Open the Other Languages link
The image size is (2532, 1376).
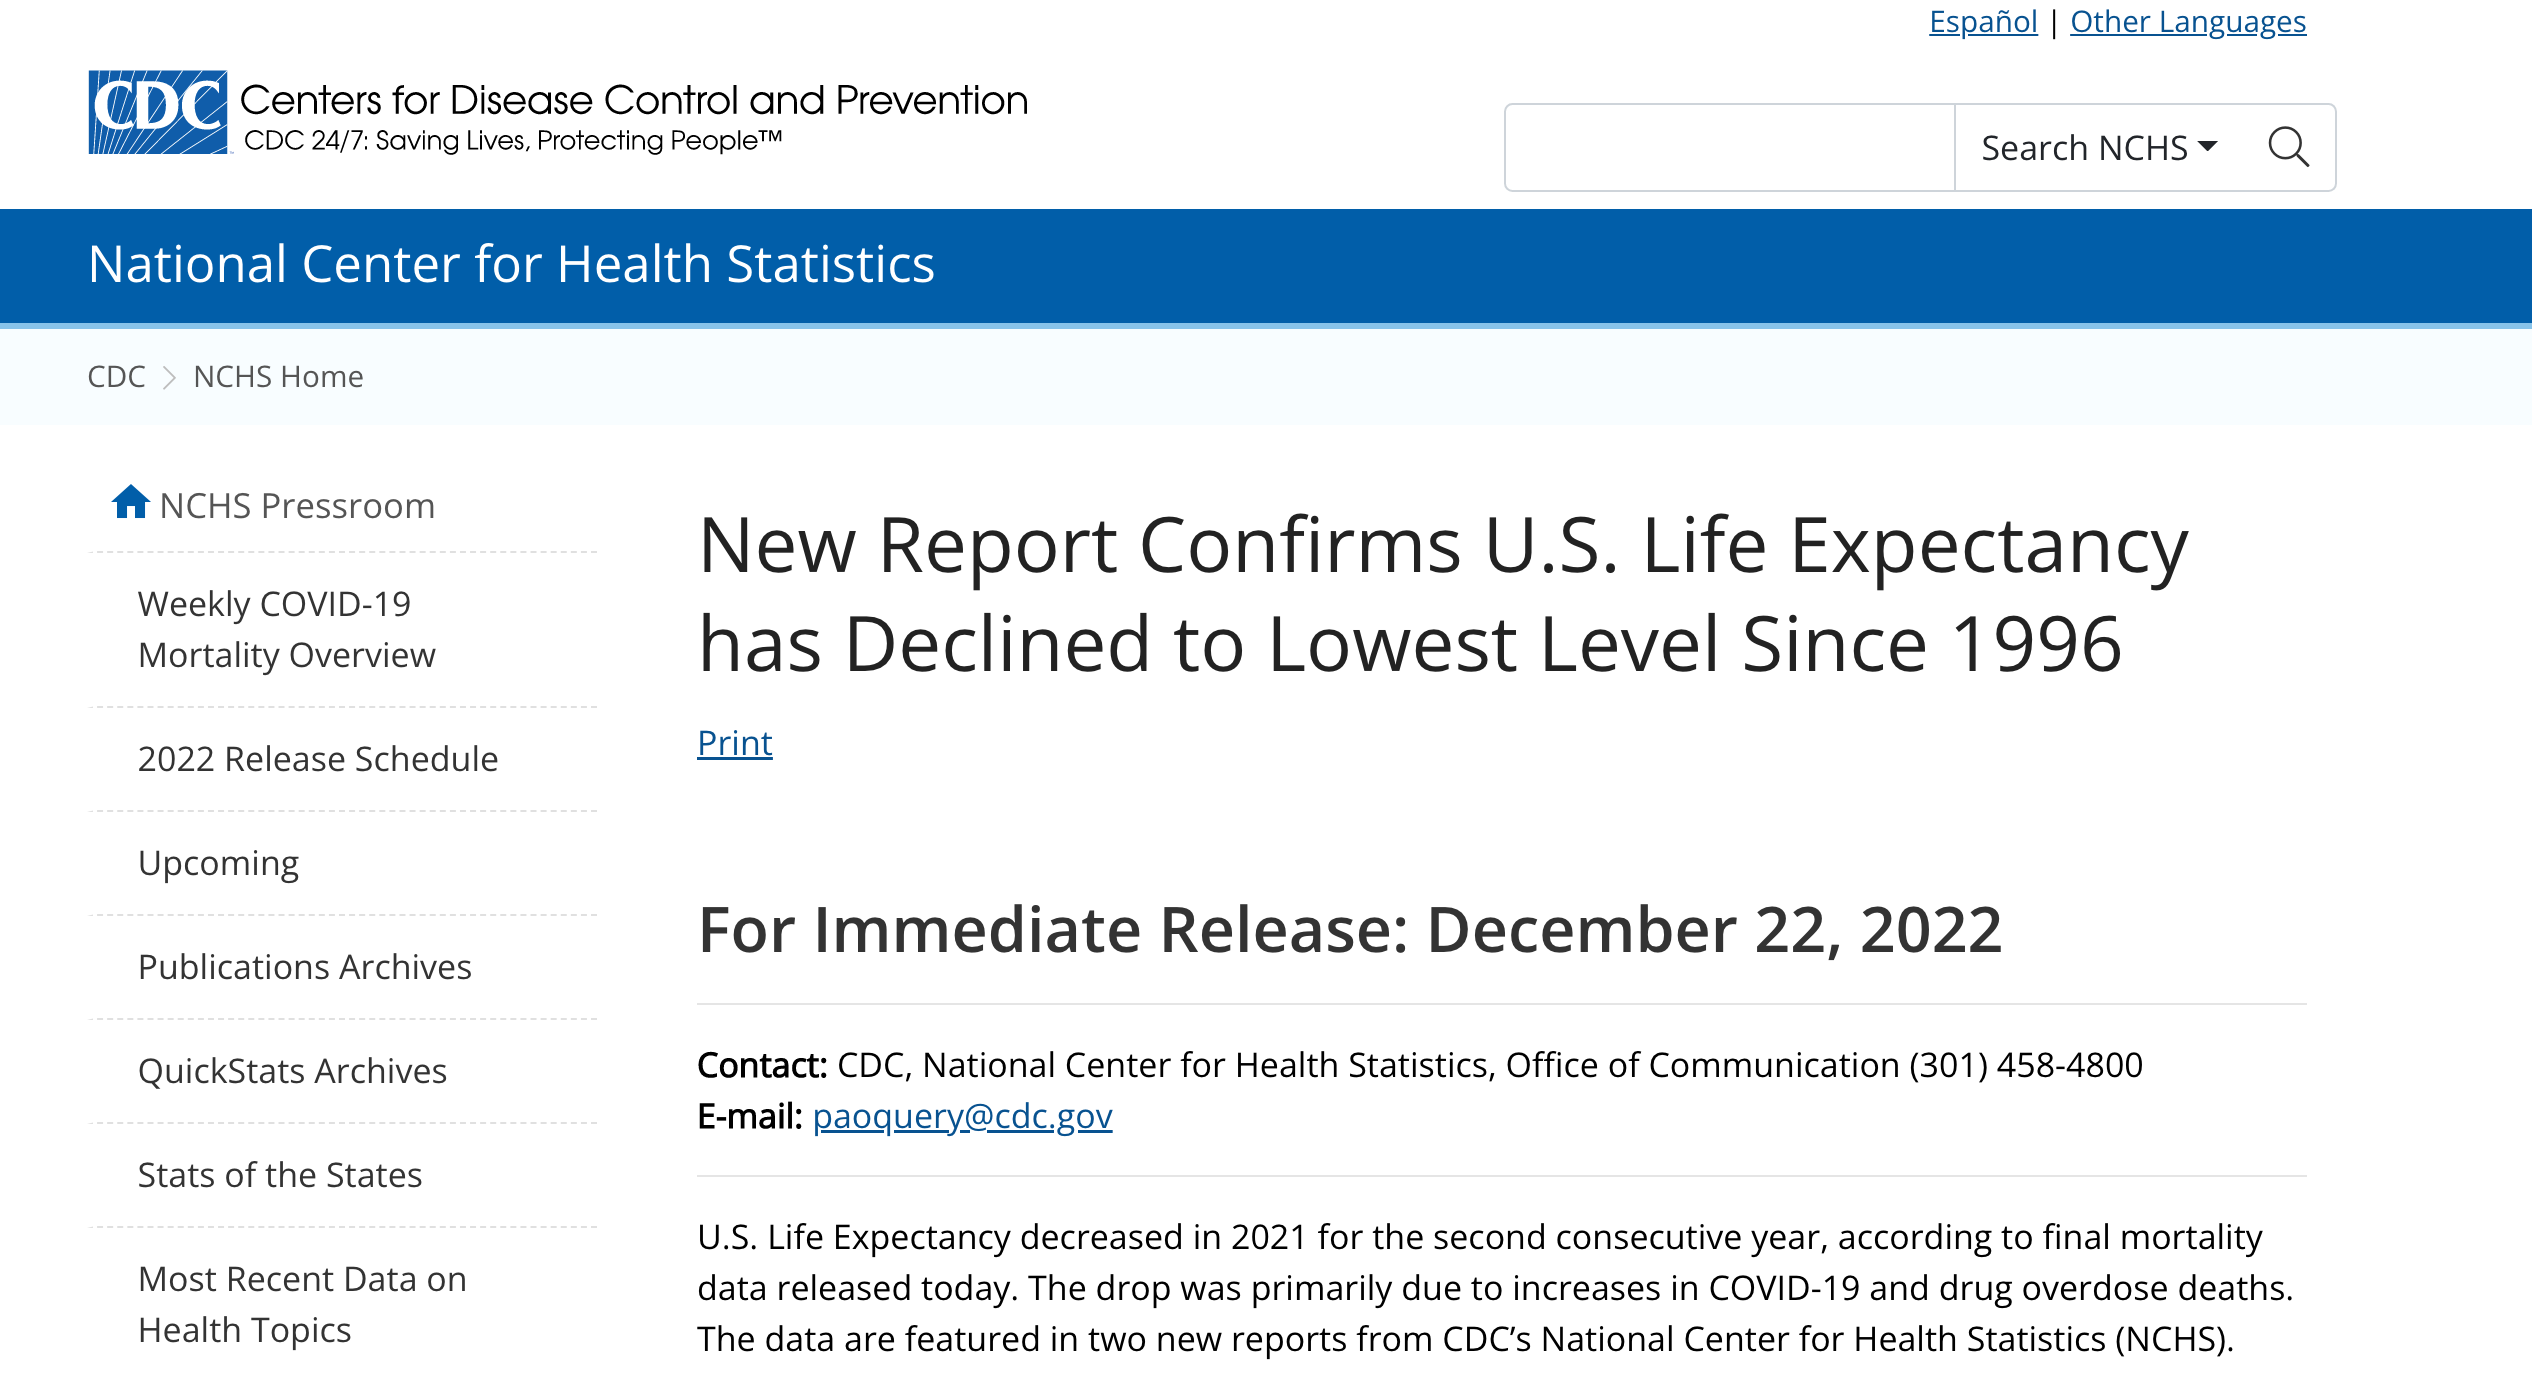(x=2187, y=21)
